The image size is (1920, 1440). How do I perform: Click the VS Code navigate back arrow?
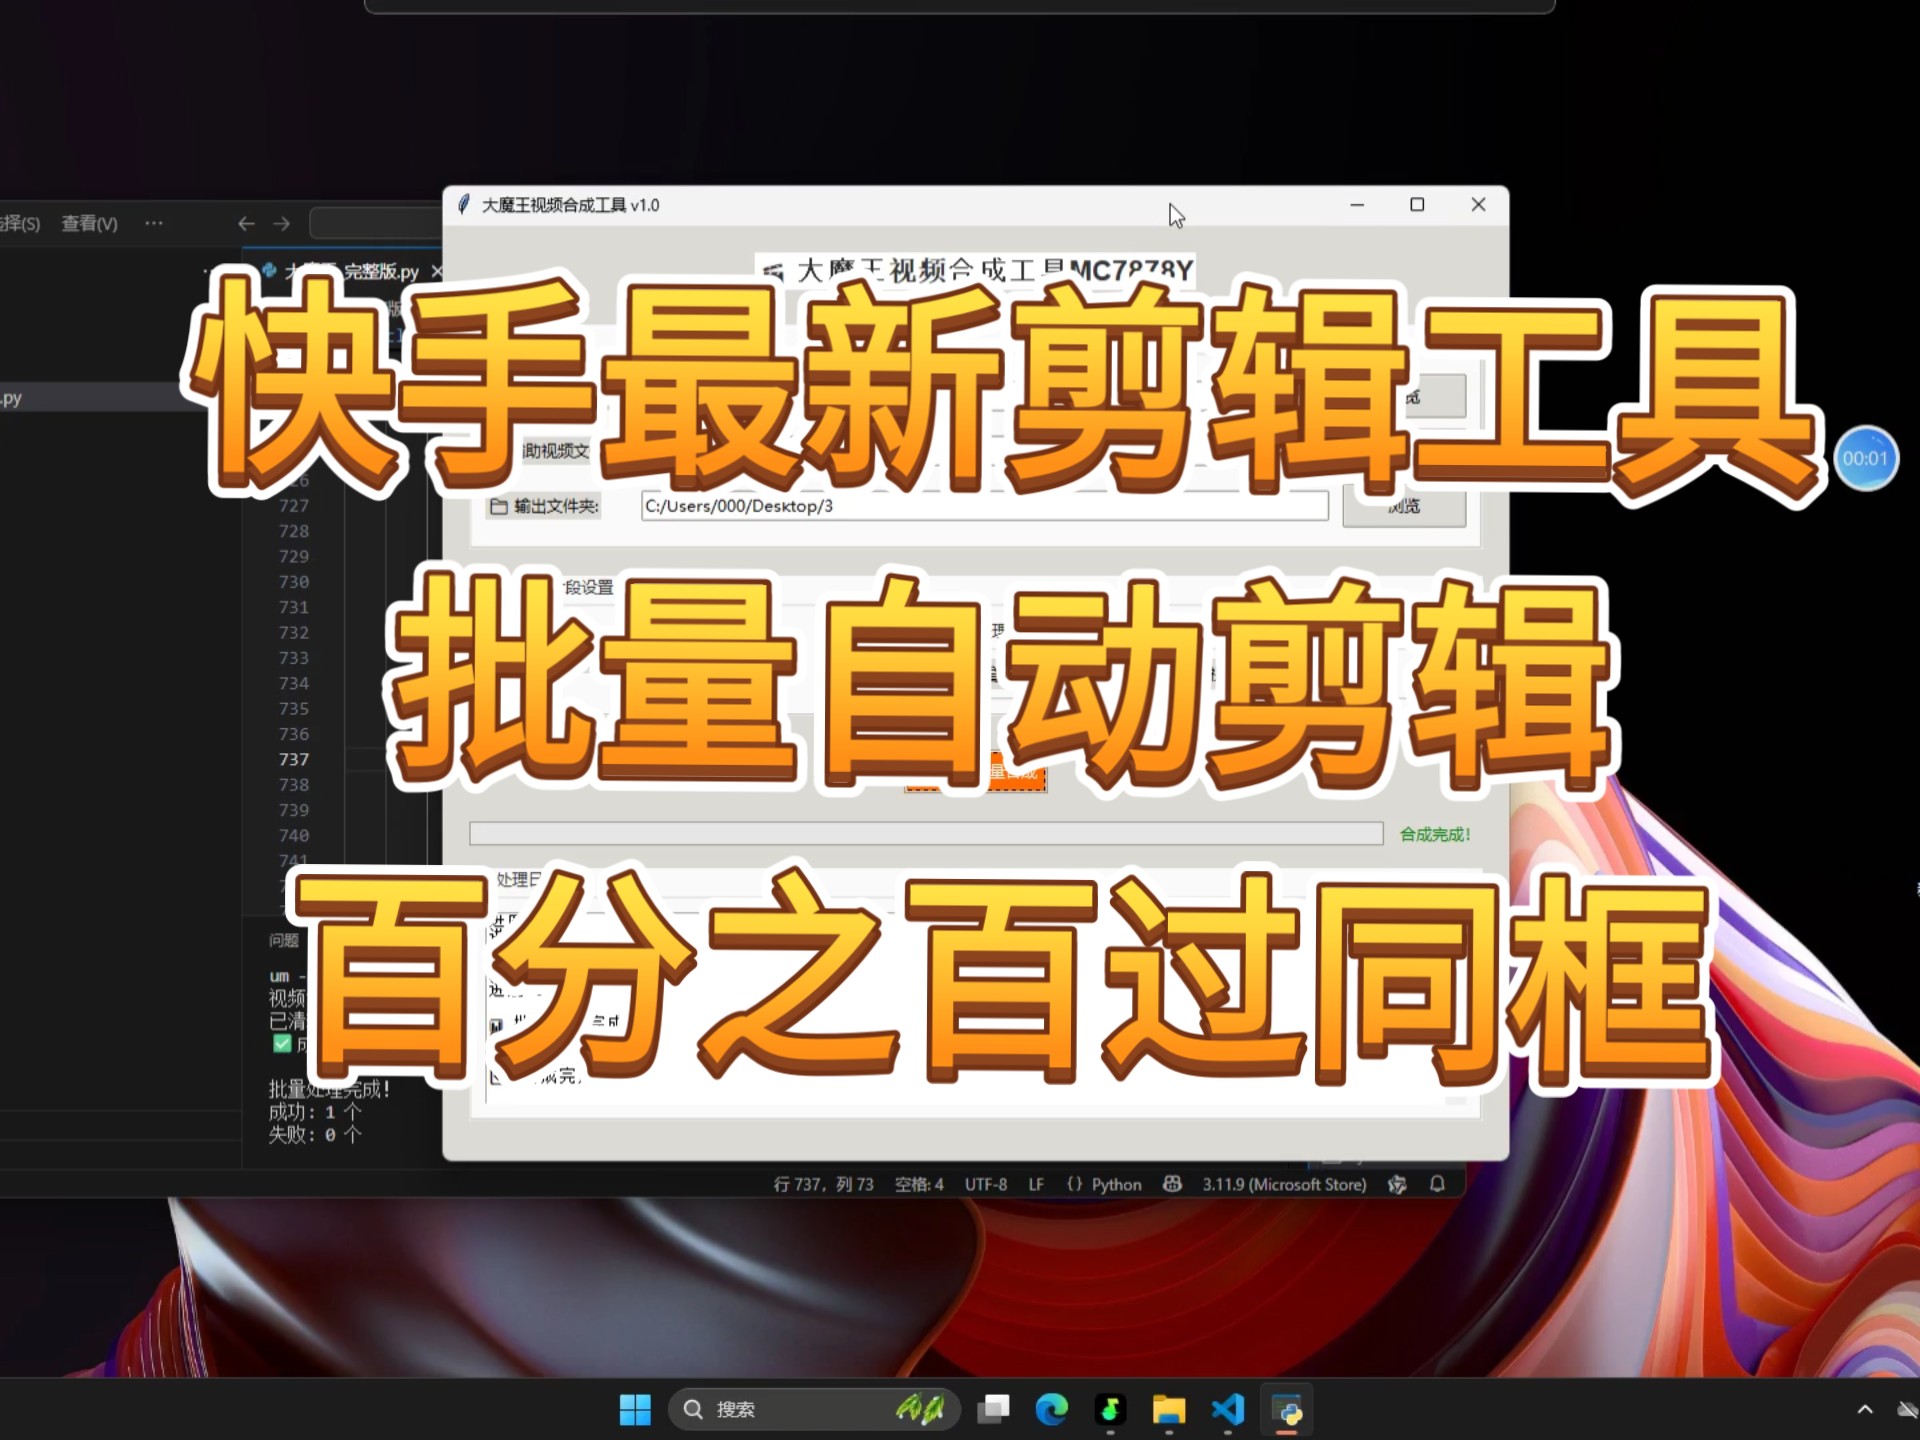(246, 223)
